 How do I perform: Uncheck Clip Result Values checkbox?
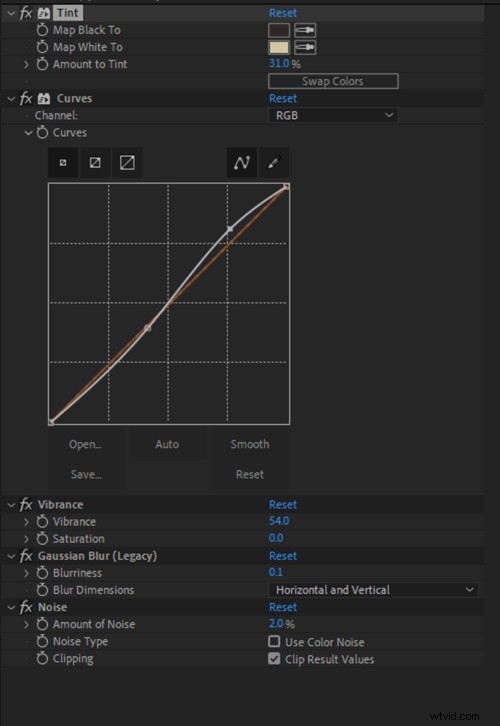pyautogui.click(x=274, y=658)
